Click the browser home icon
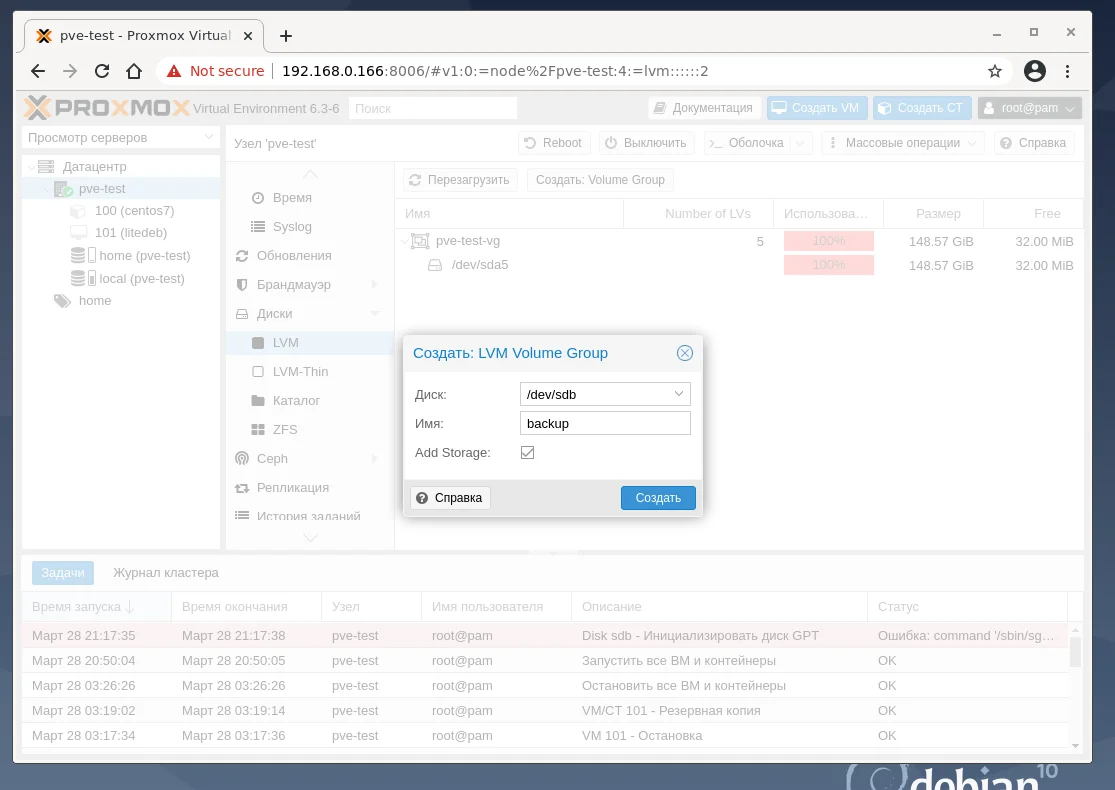Viewport: 1115px width, 790px height. tap(134, 71)
